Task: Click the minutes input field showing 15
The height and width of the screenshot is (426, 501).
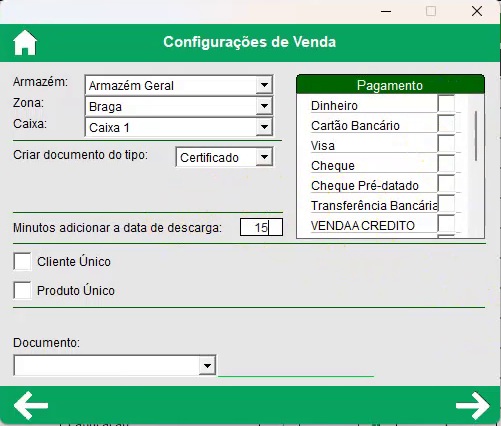Action: tap(261, 227)
